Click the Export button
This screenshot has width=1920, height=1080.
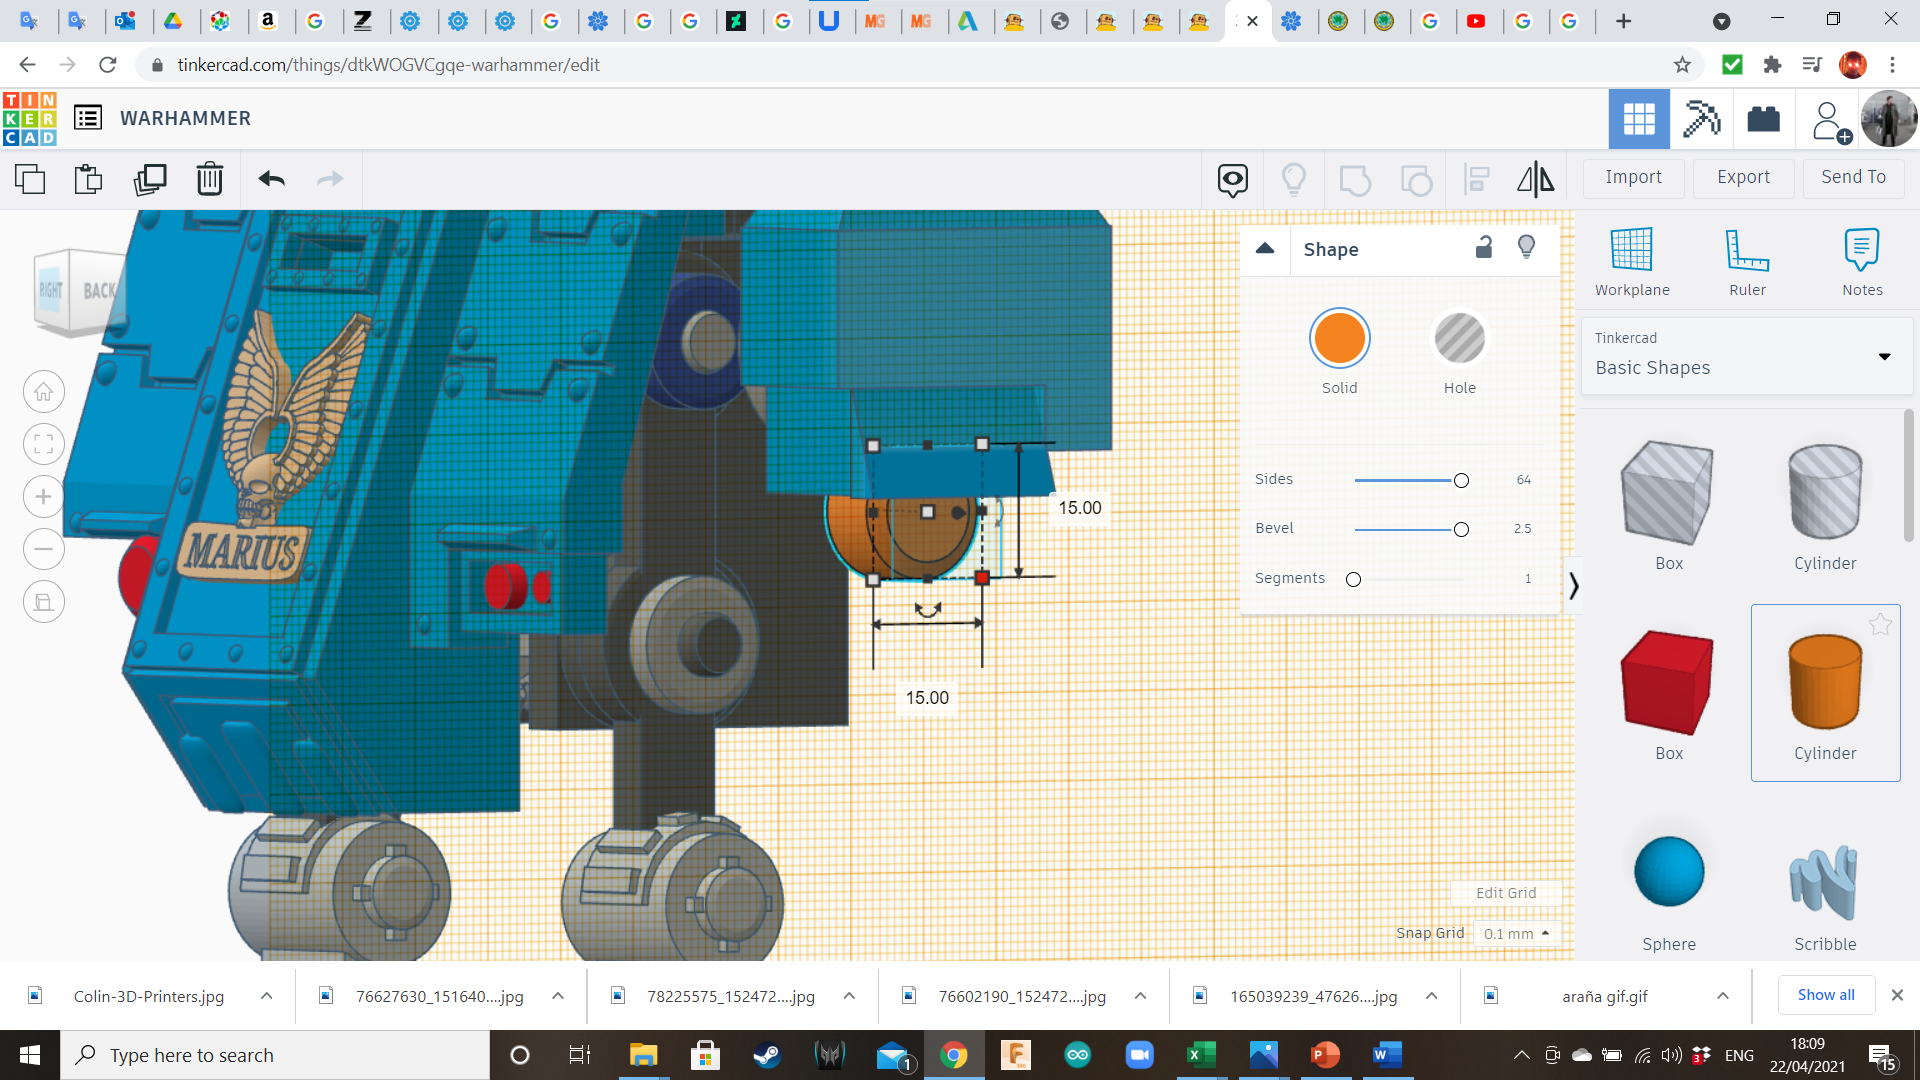click(x=1743, y=177)
